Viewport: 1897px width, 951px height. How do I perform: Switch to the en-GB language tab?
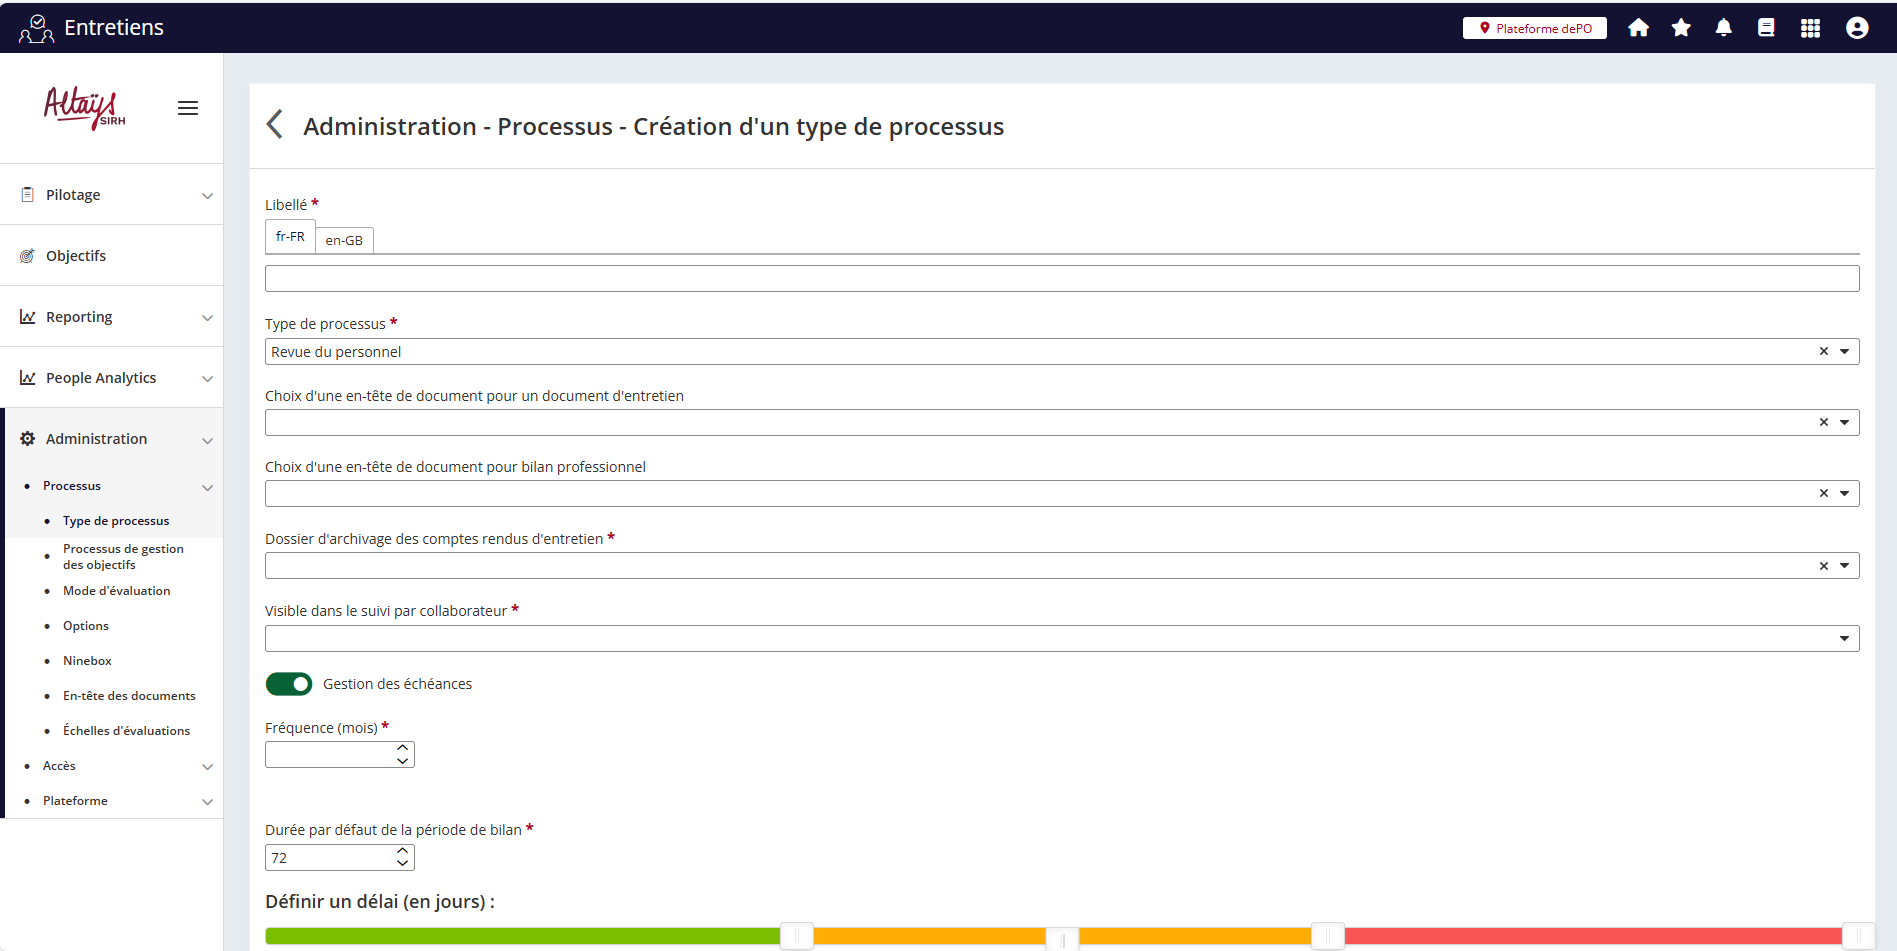(x=344, y=241)
